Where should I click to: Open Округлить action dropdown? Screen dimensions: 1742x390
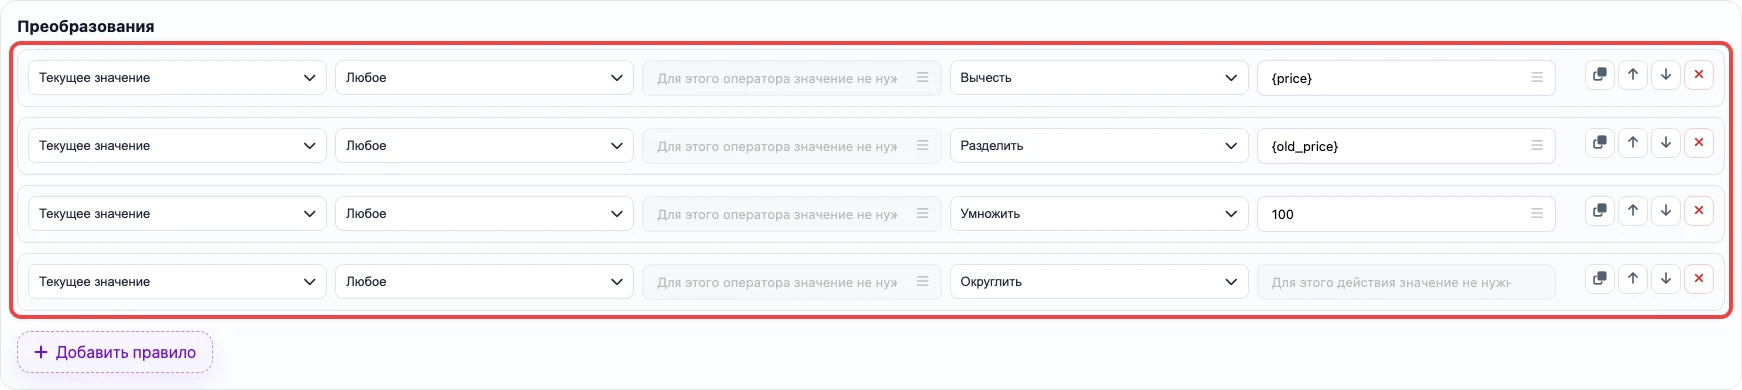pos(1099,282)
